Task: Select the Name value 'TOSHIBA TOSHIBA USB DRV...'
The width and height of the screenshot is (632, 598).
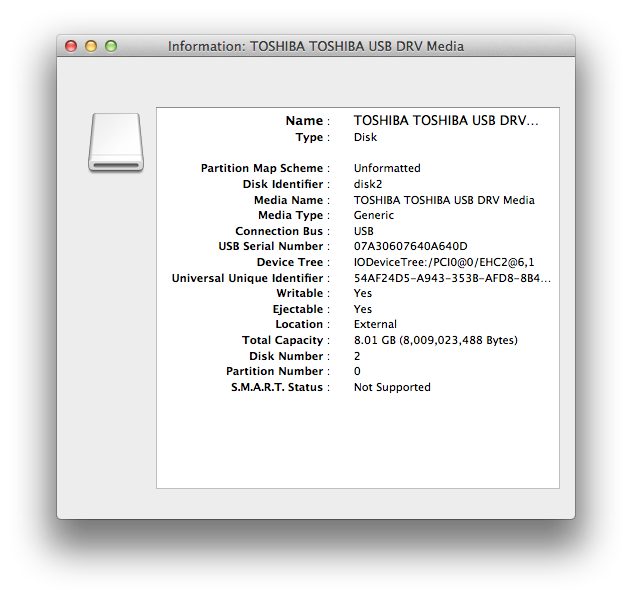Action: (x=446, y=120)
